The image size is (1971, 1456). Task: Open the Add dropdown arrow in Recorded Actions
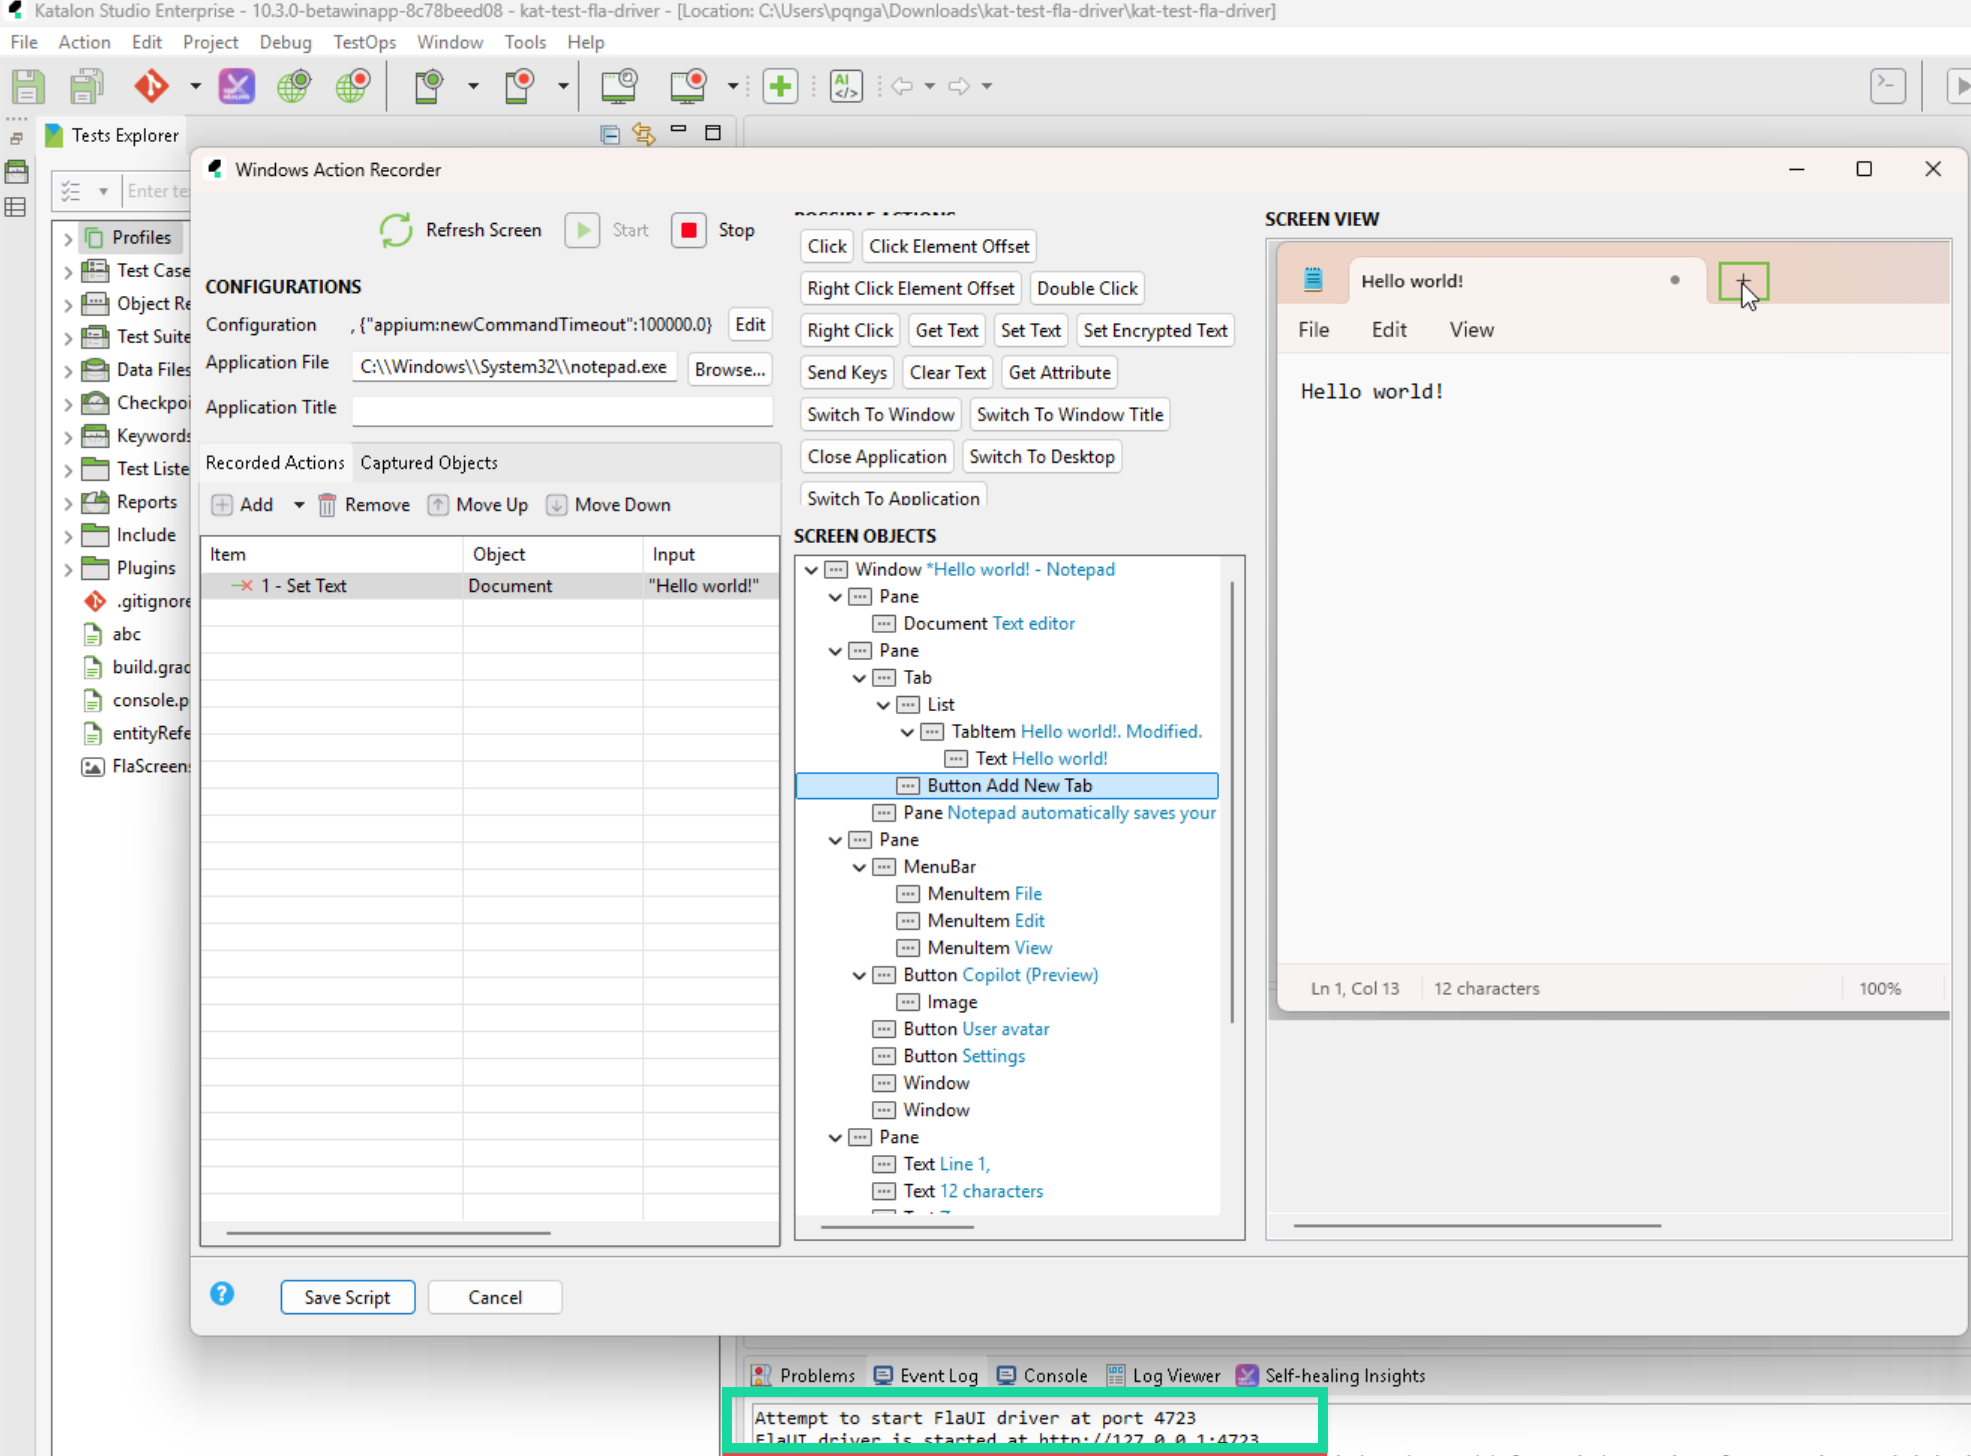pyautogui.click(x=299, y=505)
